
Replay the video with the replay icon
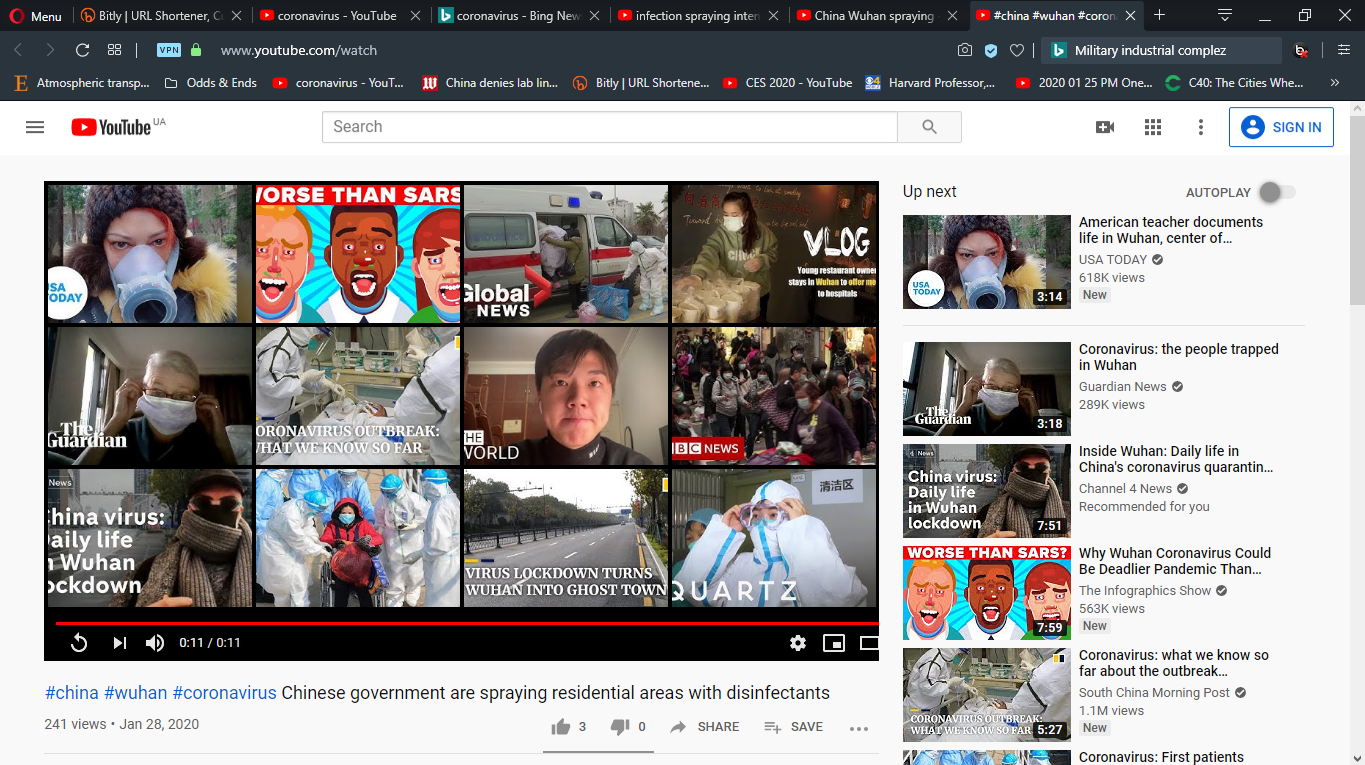point(79,643)
